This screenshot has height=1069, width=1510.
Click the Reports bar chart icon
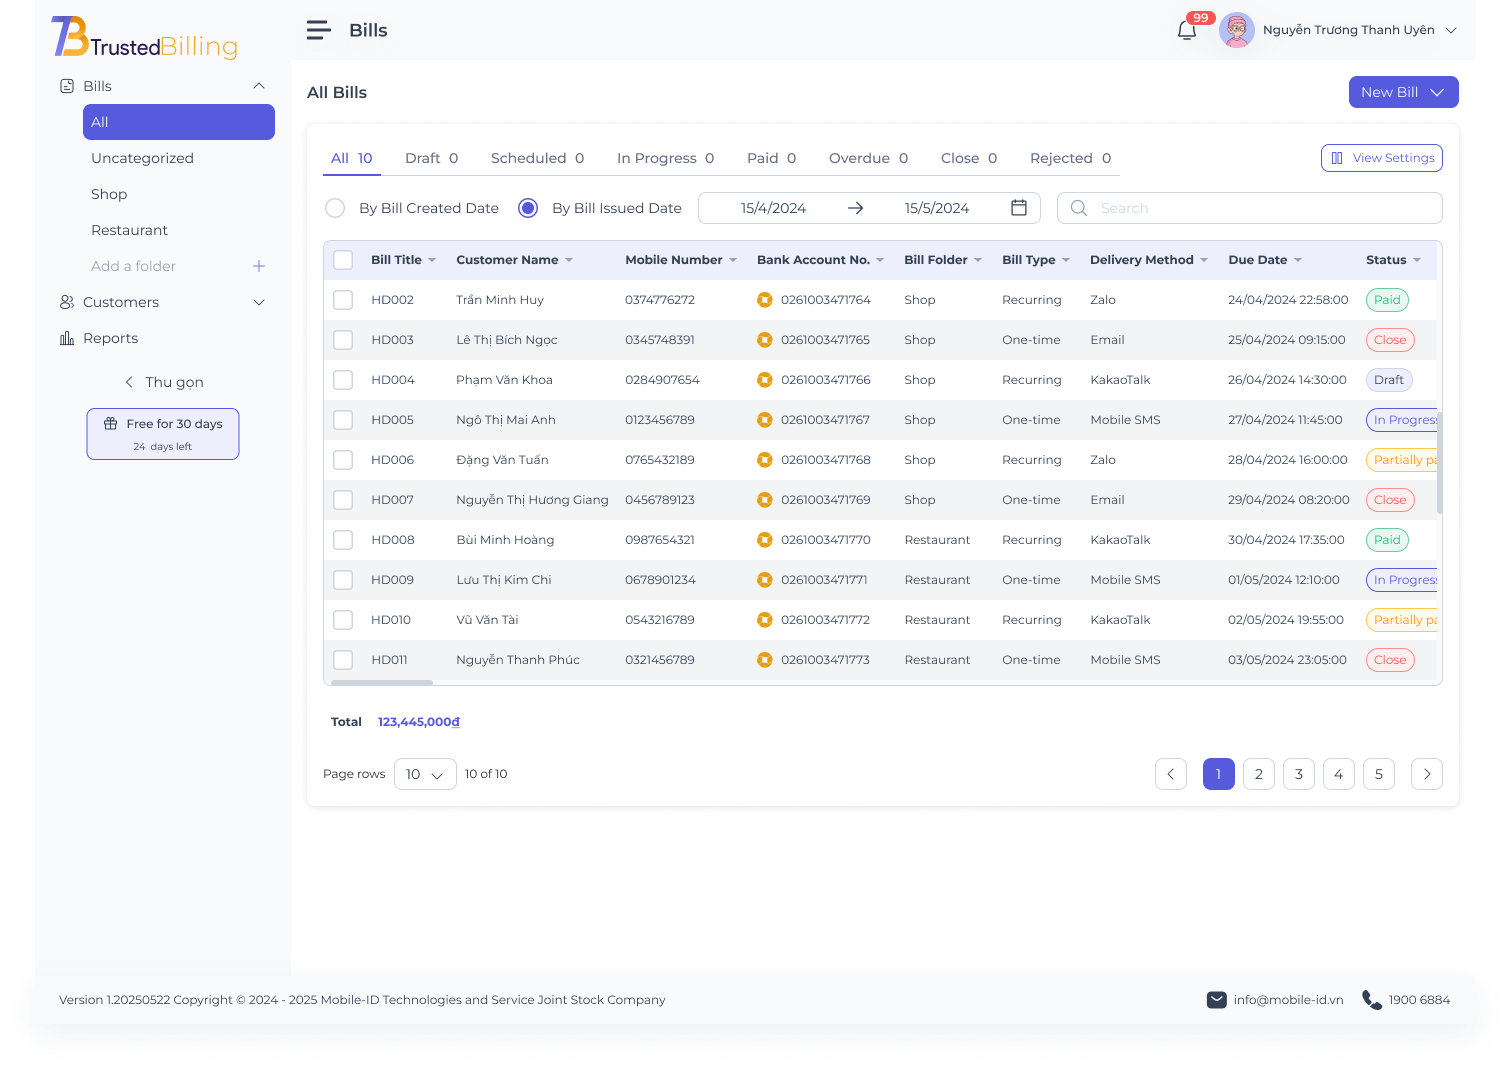(x=67, y=338)
